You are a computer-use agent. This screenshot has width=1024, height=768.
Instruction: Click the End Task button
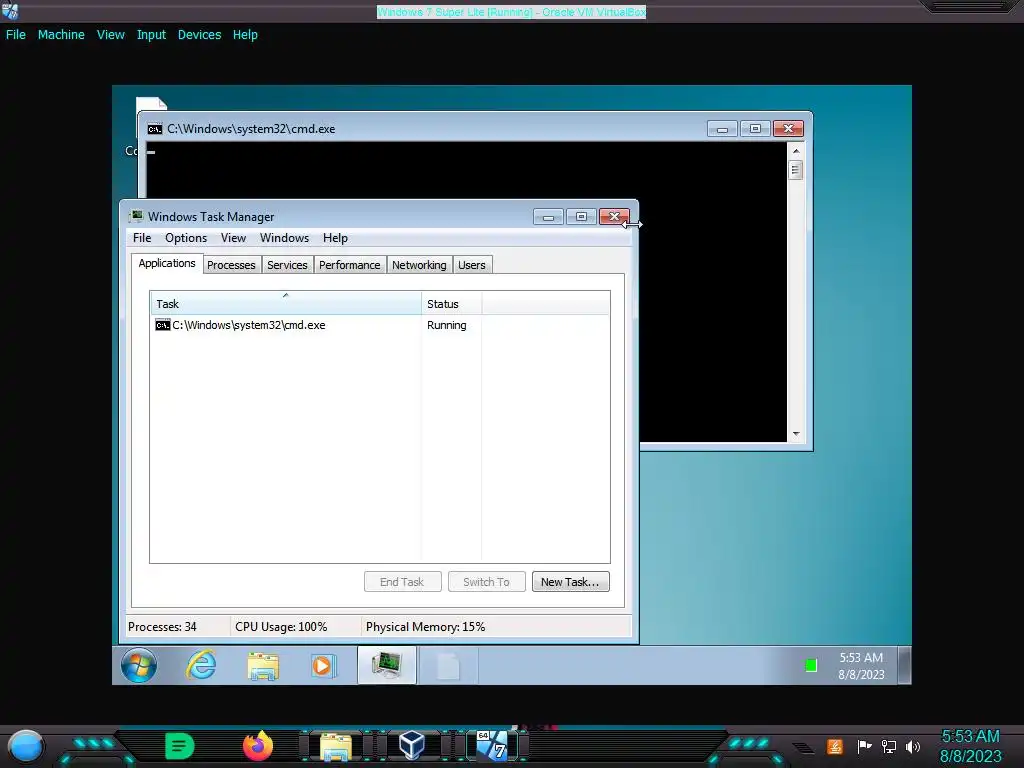[402, 582]
